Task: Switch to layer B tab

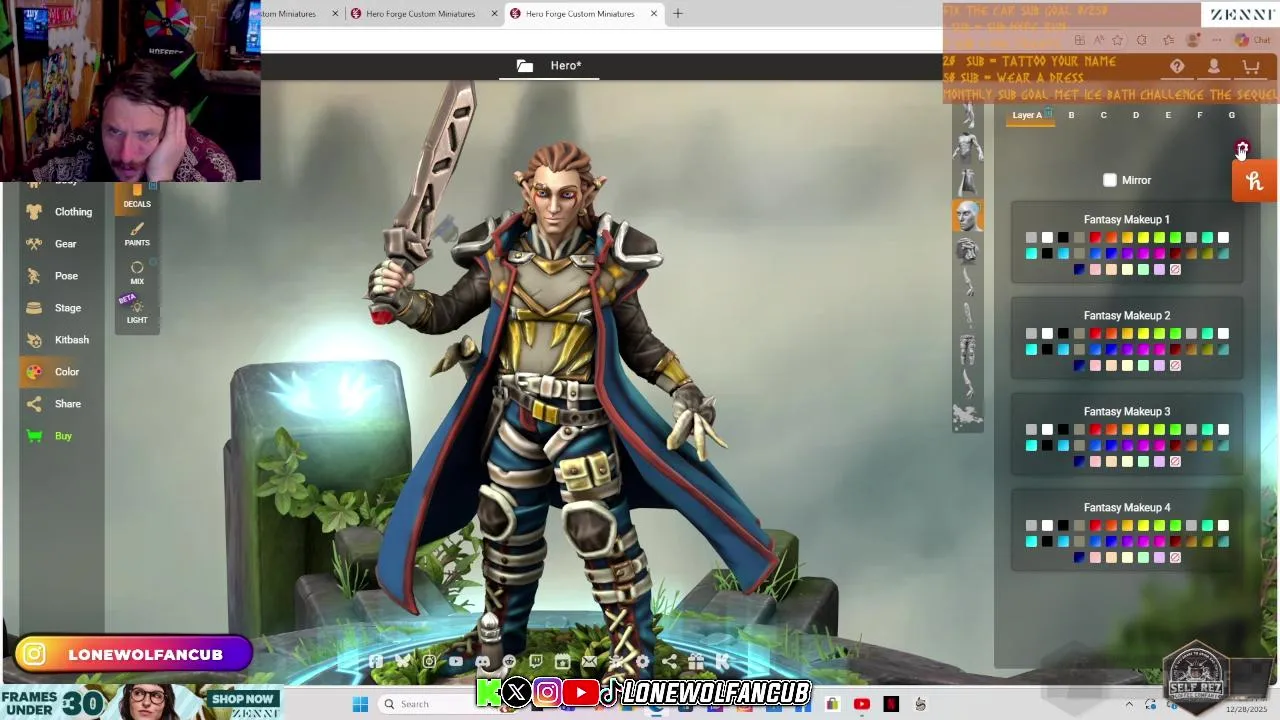Action: [x=1071, y=115]
